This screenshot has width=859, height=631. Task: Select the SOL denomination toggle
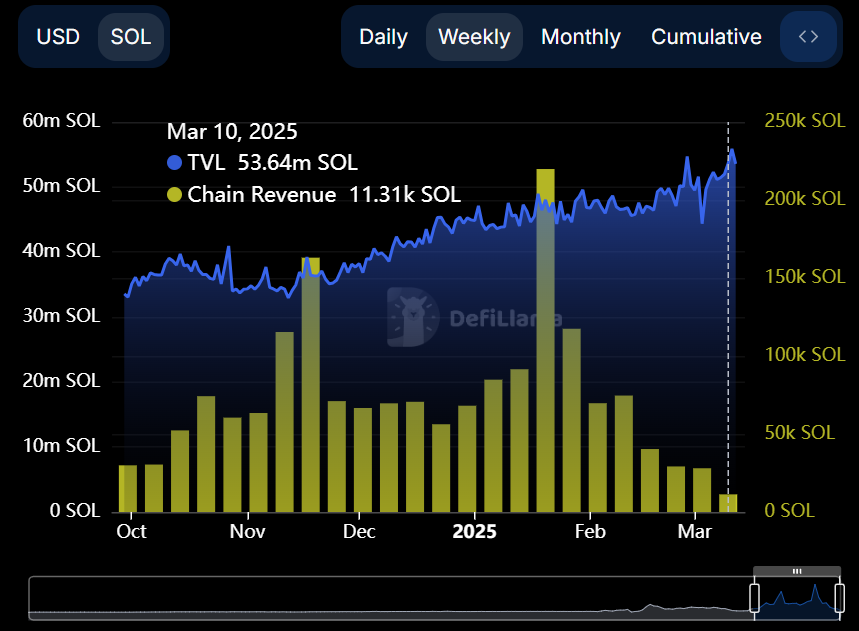(131, 37)
